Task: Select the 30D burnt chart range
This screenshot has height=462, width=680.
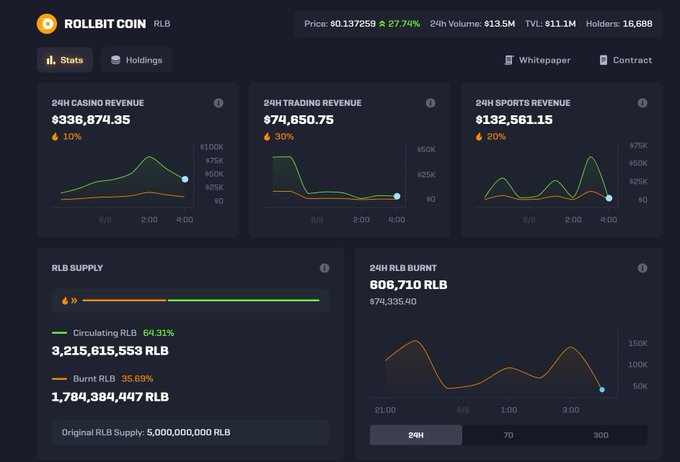Action: coord(601,435)
